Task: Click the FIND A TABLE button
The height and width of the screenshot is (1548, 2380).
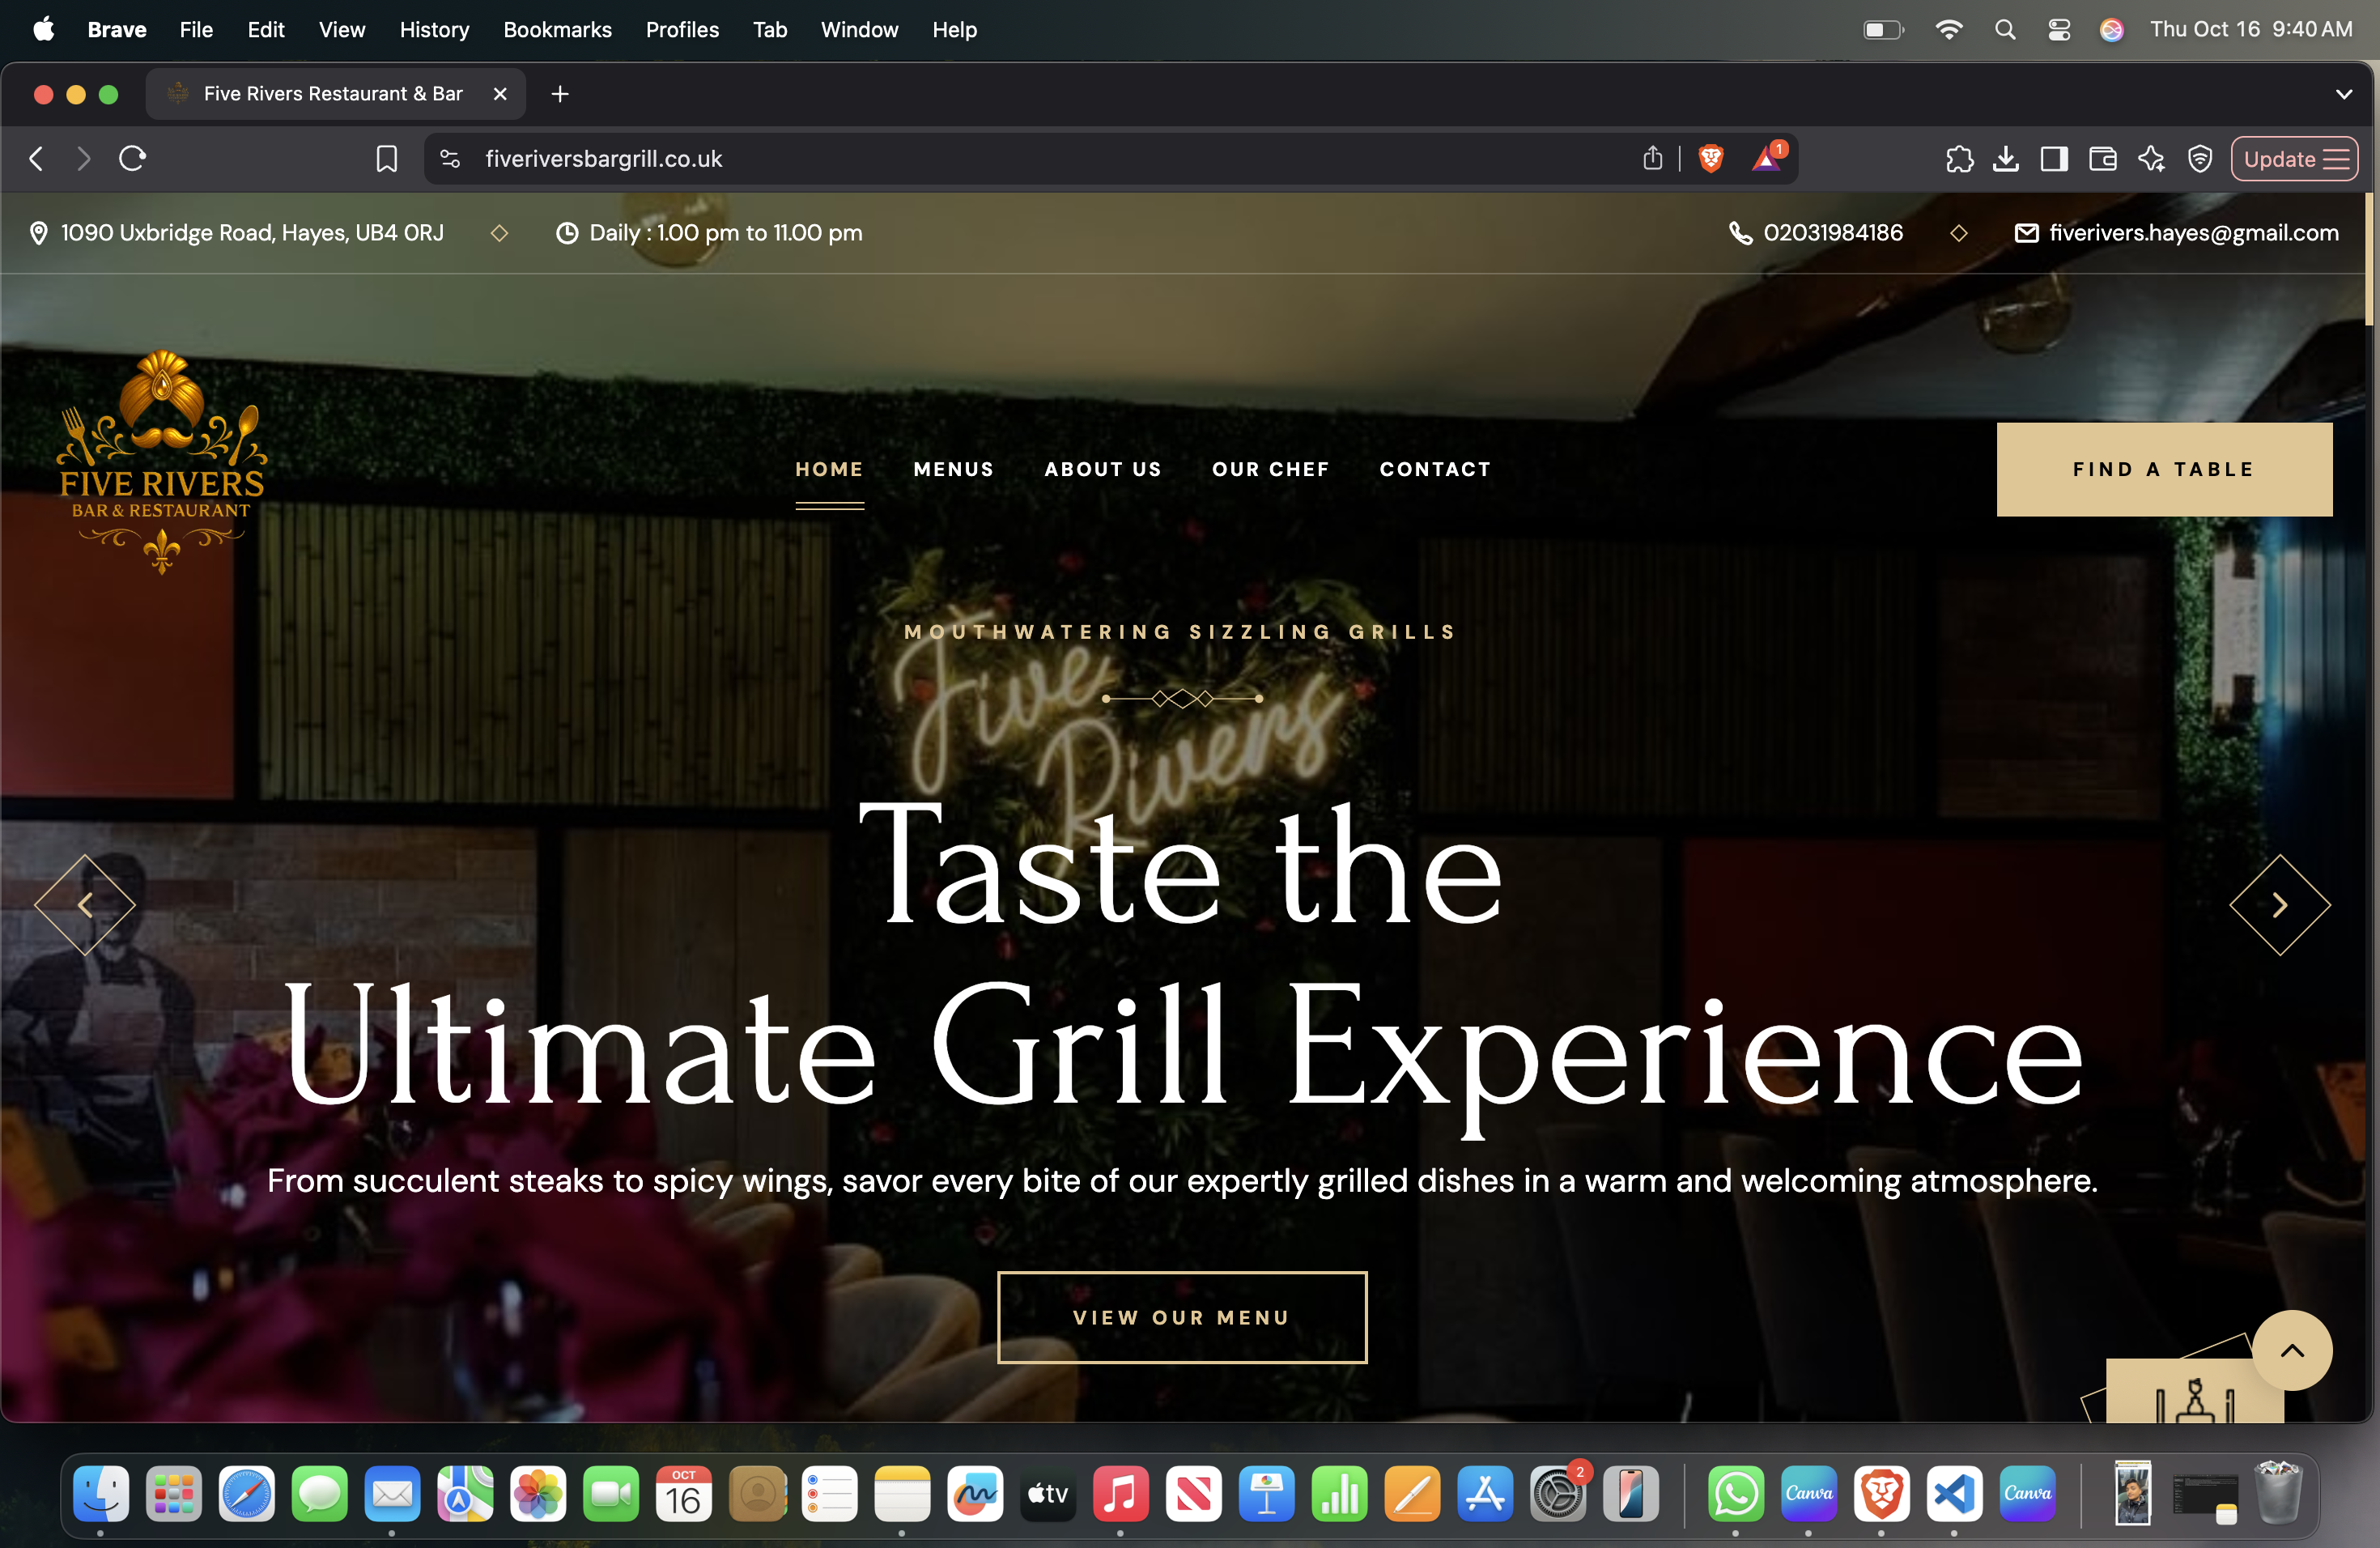Action: click(x=2163, y=469)
